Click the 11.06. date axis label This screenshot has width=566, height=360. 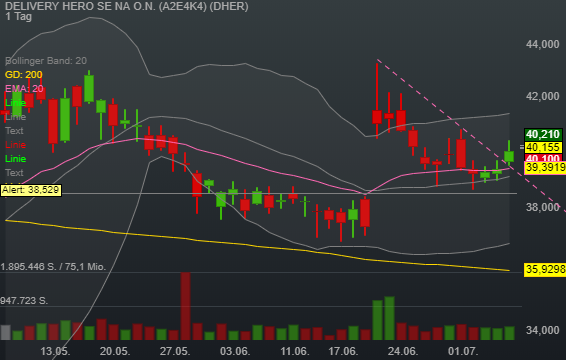pyautogui.click(x=295, y=351)
